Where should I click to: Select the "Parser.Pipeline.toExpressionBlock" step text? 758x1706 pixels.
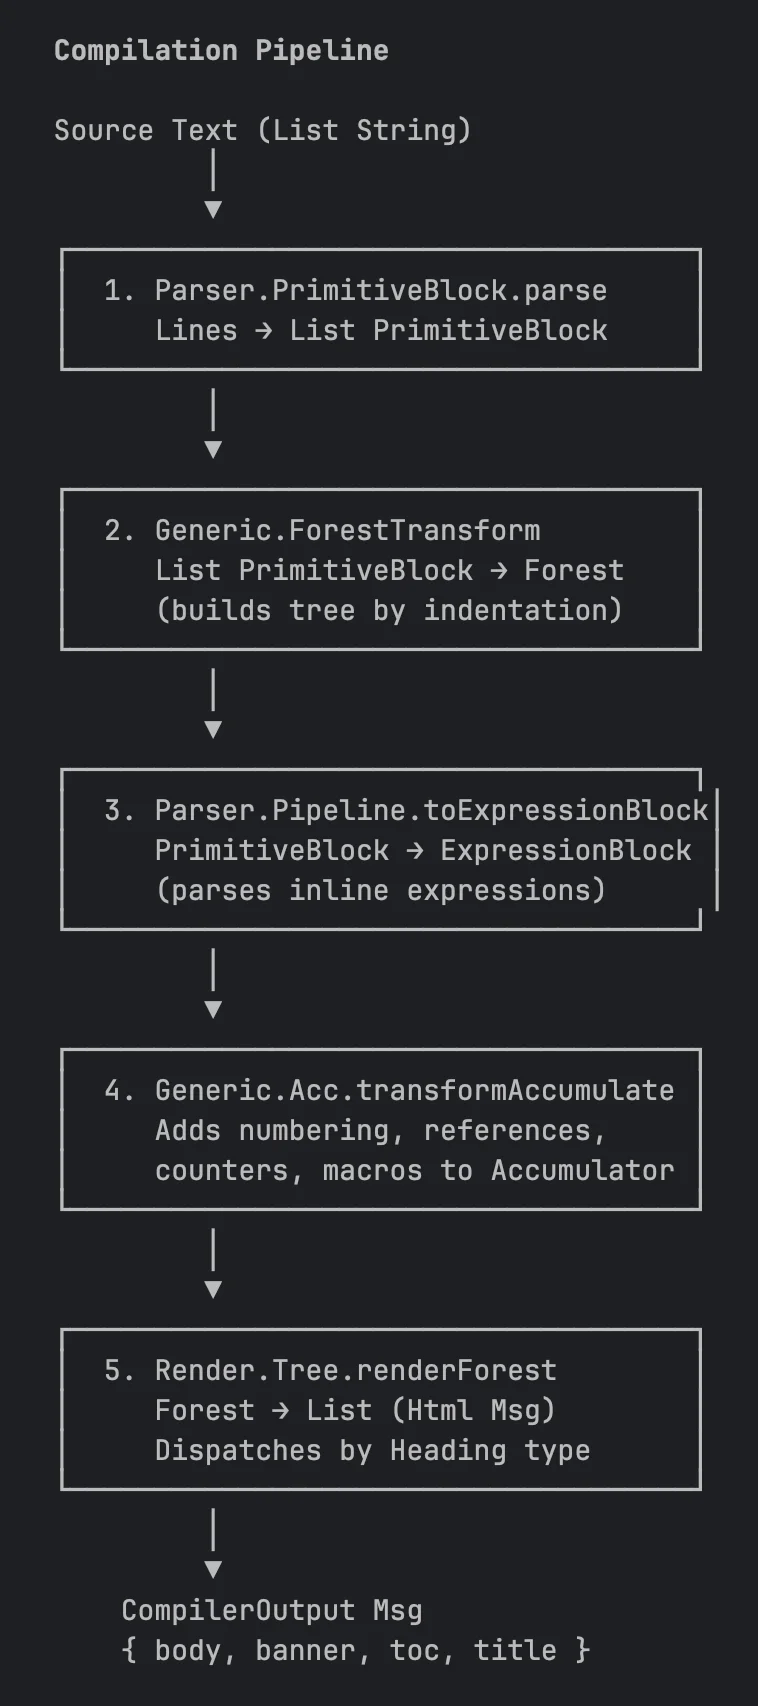pos(431,810)
